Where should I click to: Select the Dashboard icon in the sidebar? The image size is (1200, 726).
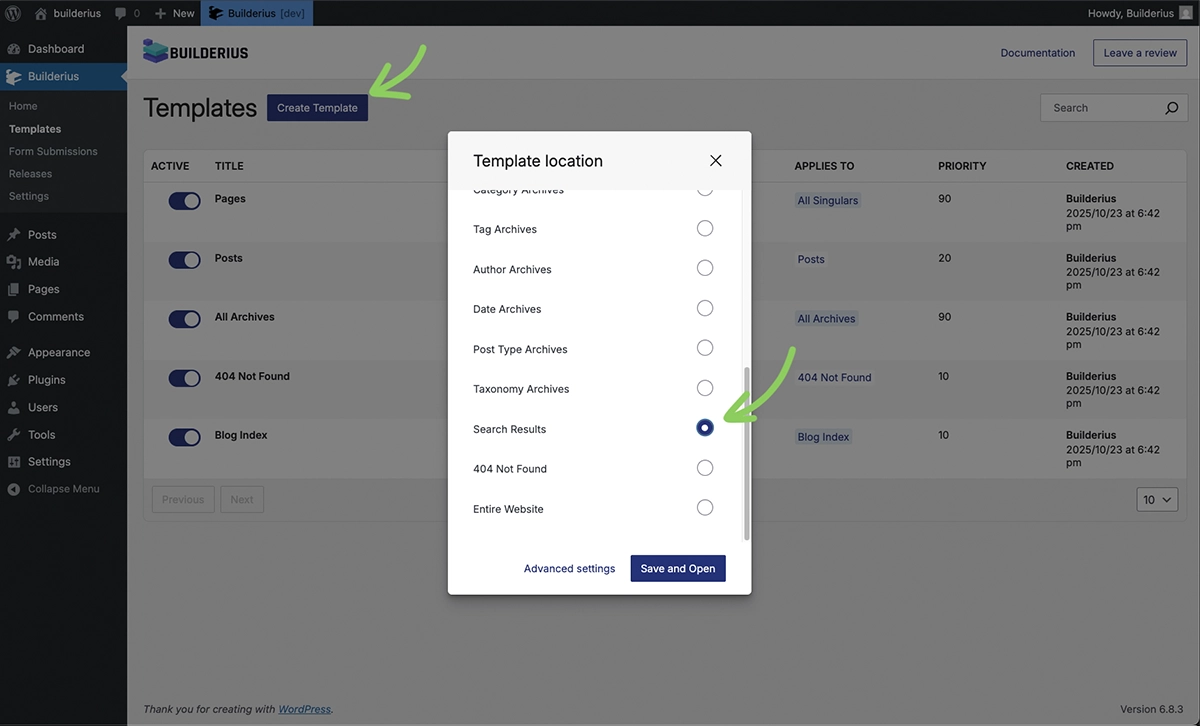[x=14, y=48]
